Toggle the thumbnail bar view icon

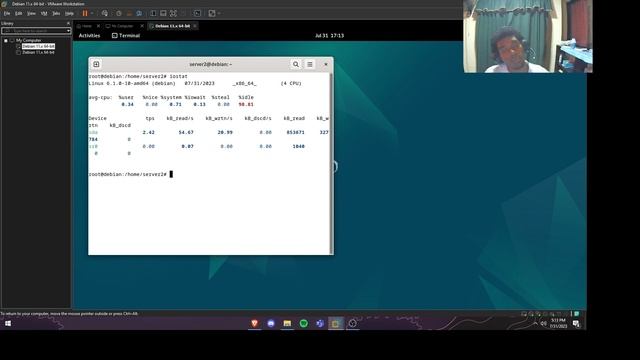click(x=163, y=13)
